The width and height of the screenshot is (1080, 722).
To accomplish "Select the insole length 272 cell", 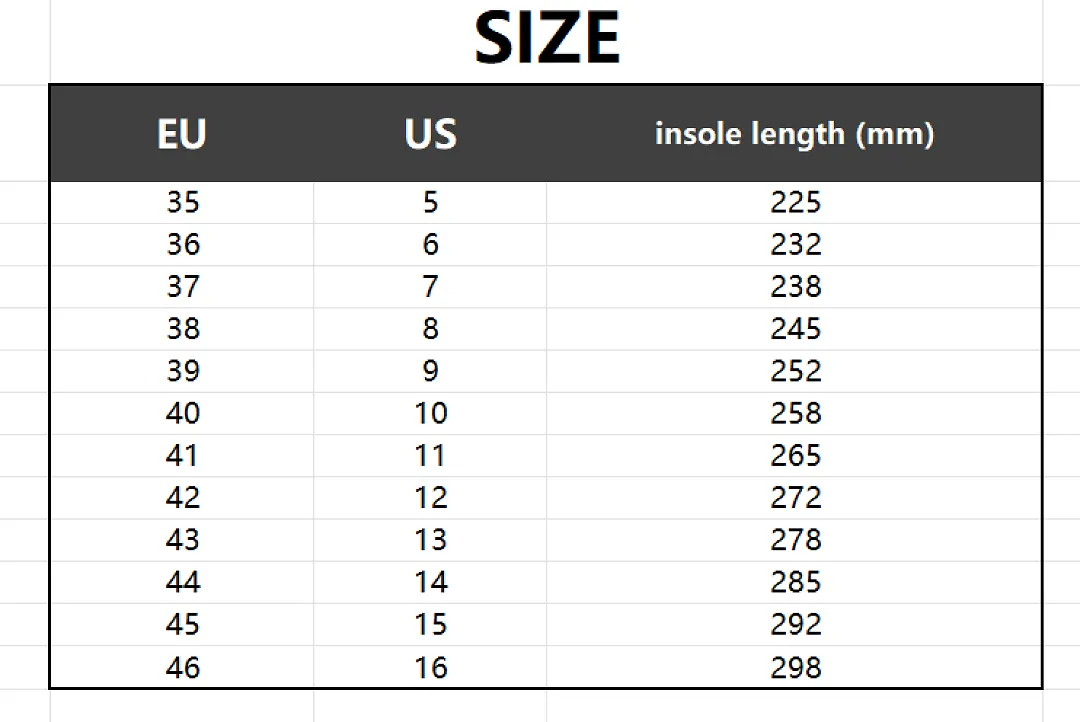I will point(796,497).
